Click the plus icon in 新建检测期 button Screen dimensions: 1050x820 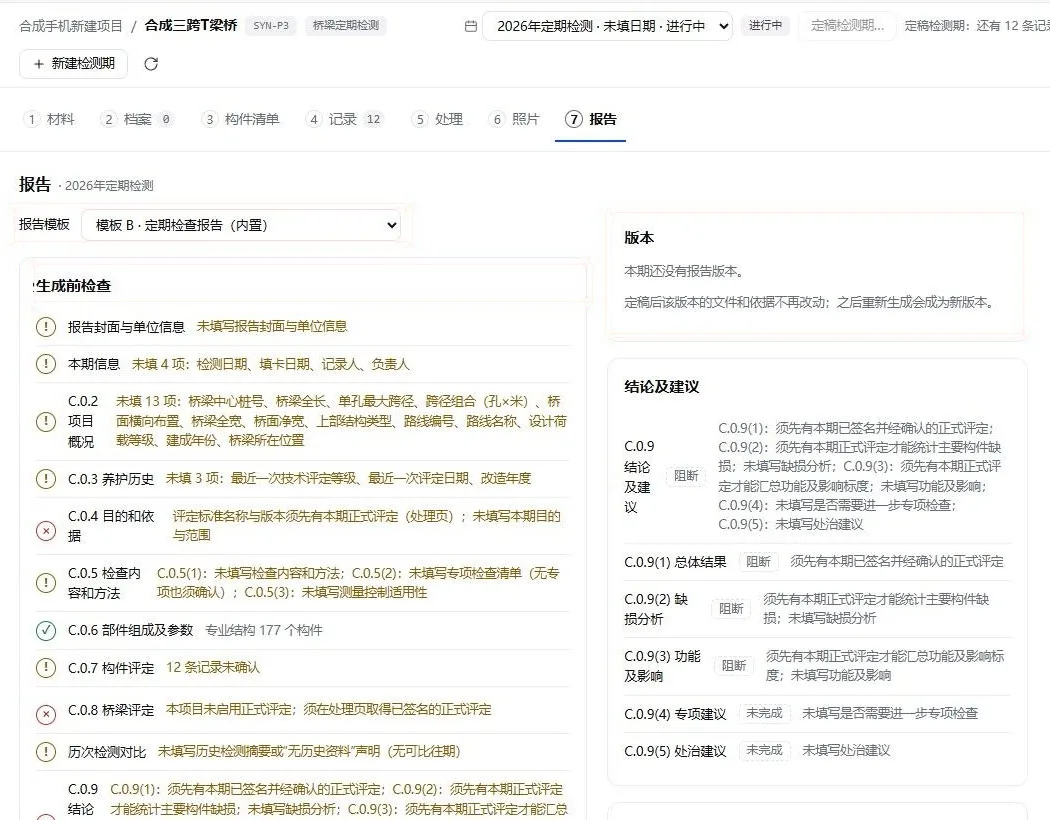coord(39,64)
